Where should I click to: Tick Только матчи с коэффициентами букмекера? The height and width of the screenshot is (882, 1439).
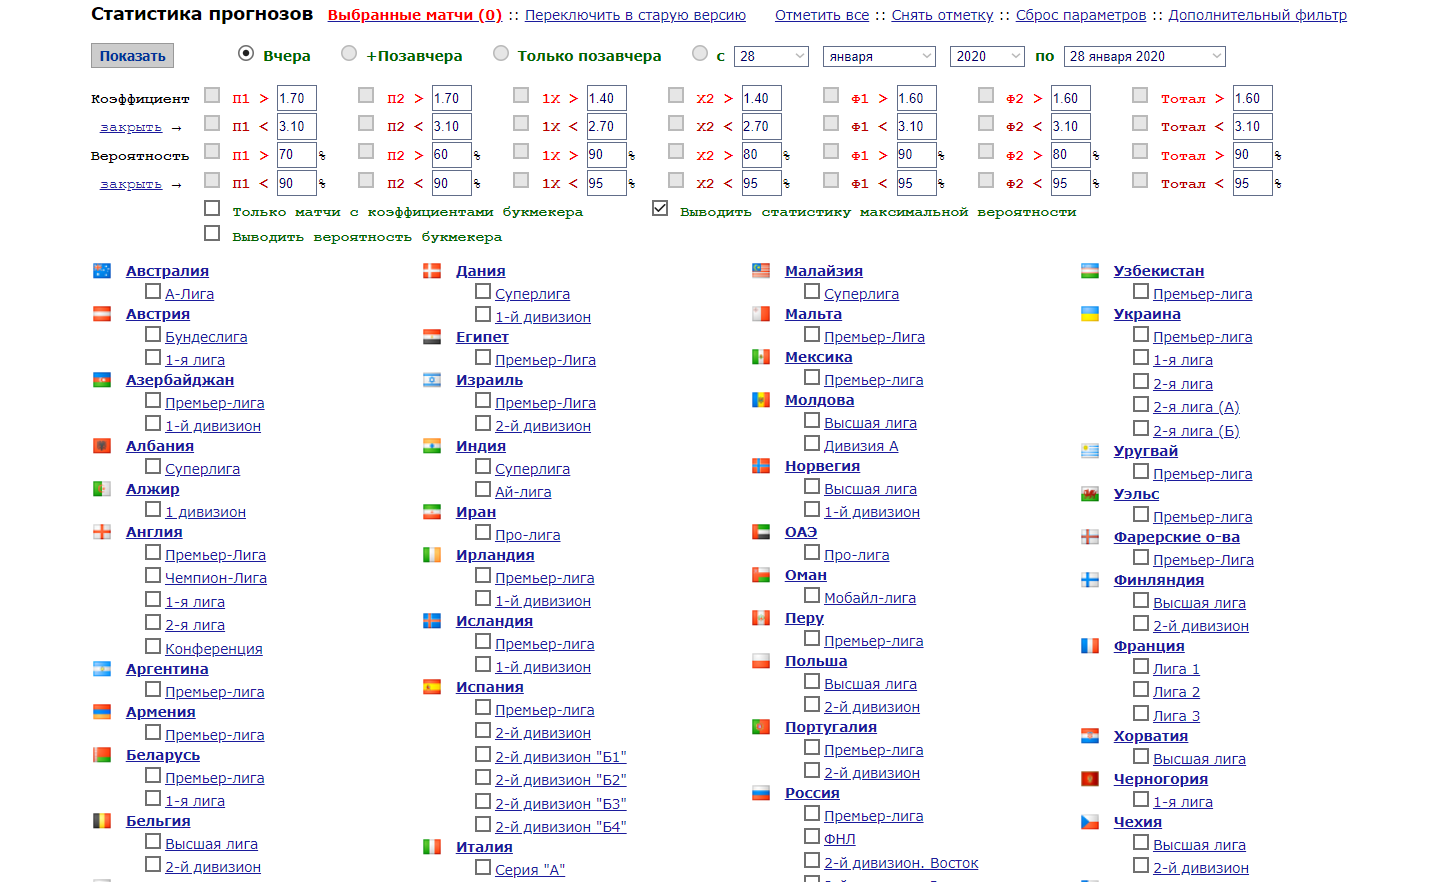(x=212, y=208)
